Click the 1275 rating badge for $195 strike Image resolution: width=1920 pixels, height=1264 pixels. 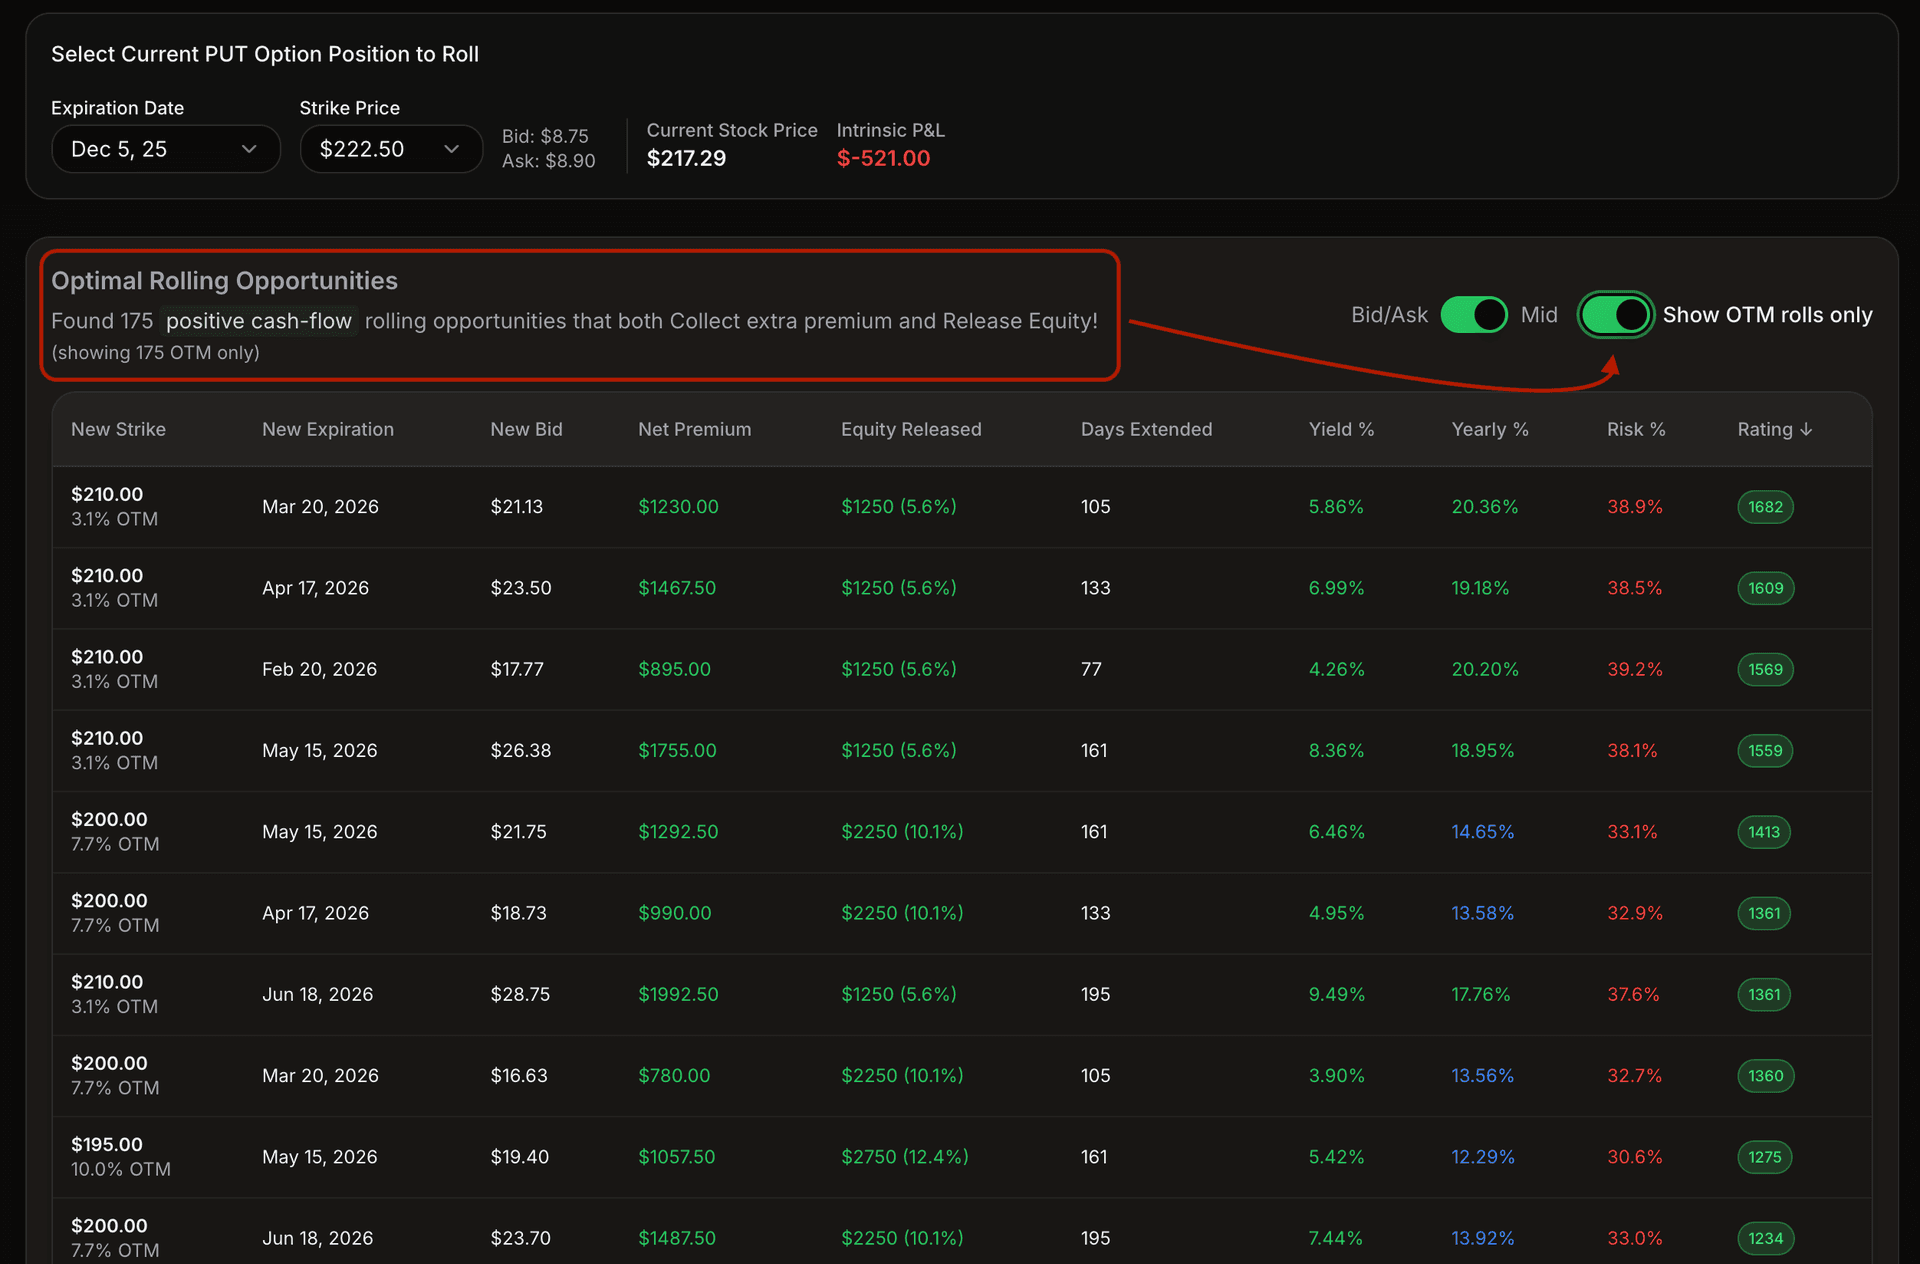click(1765, 1157)
